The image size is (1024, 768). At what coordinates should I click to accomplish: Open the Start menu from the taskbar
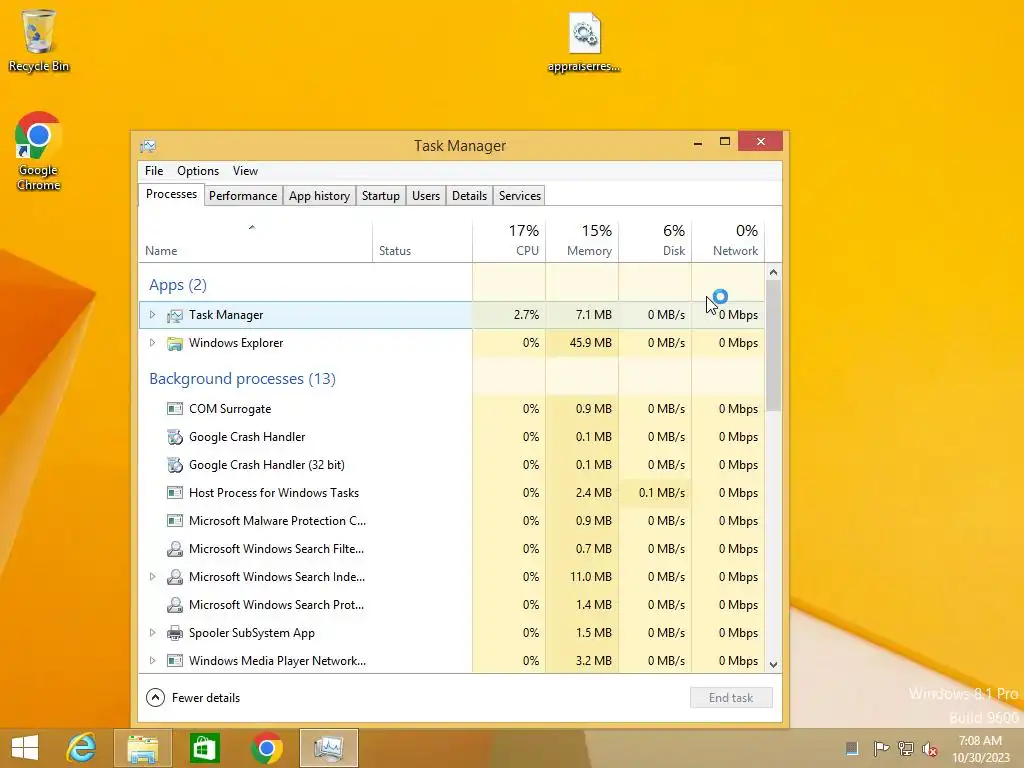coord(25,748)
